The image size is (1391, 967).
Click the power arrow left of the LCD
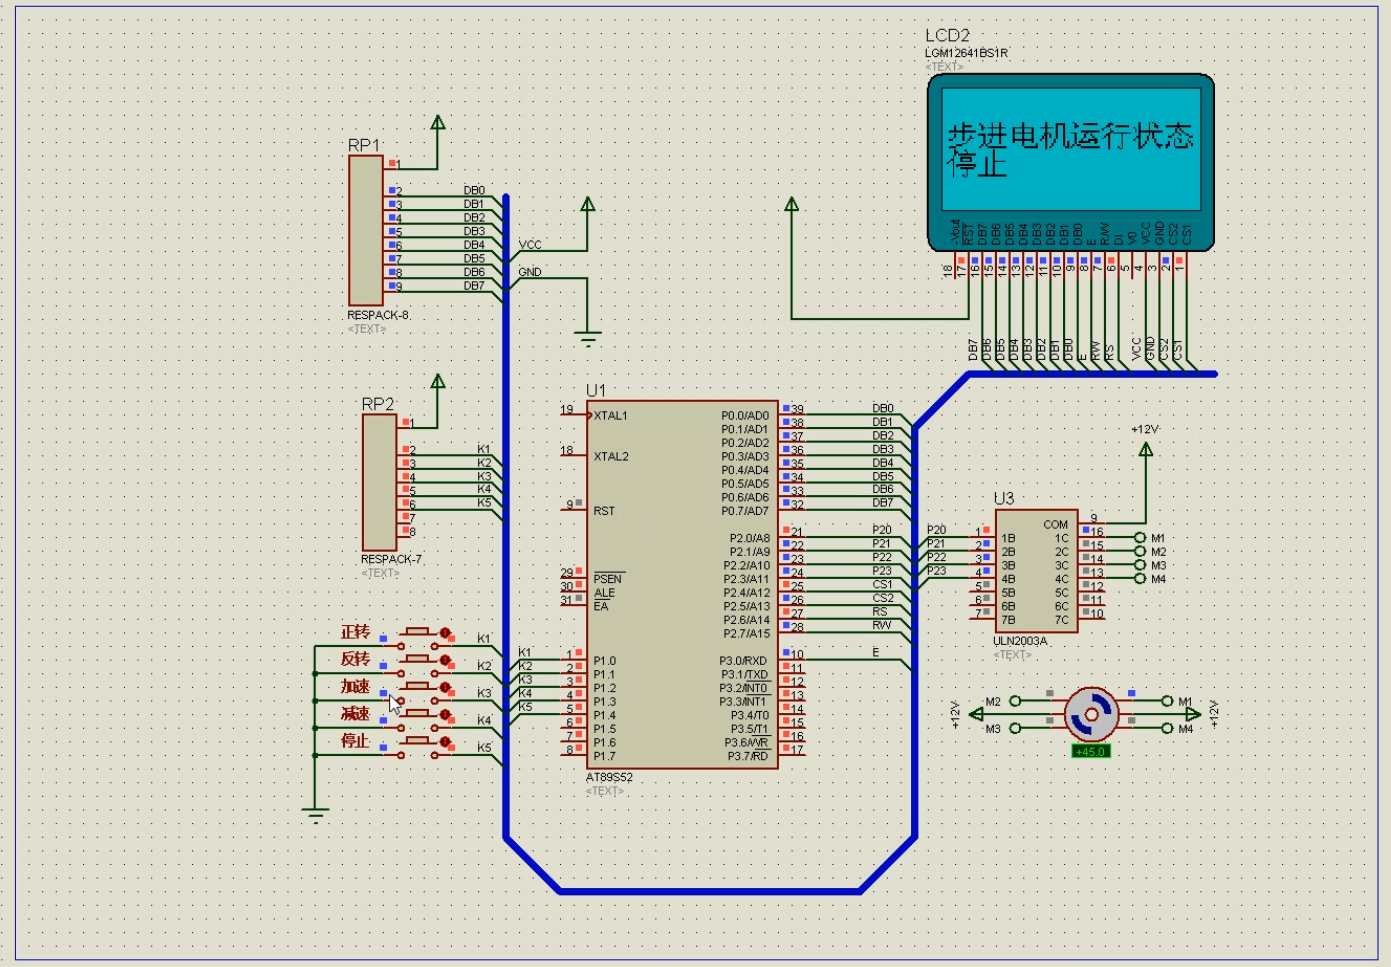[792, 204]
